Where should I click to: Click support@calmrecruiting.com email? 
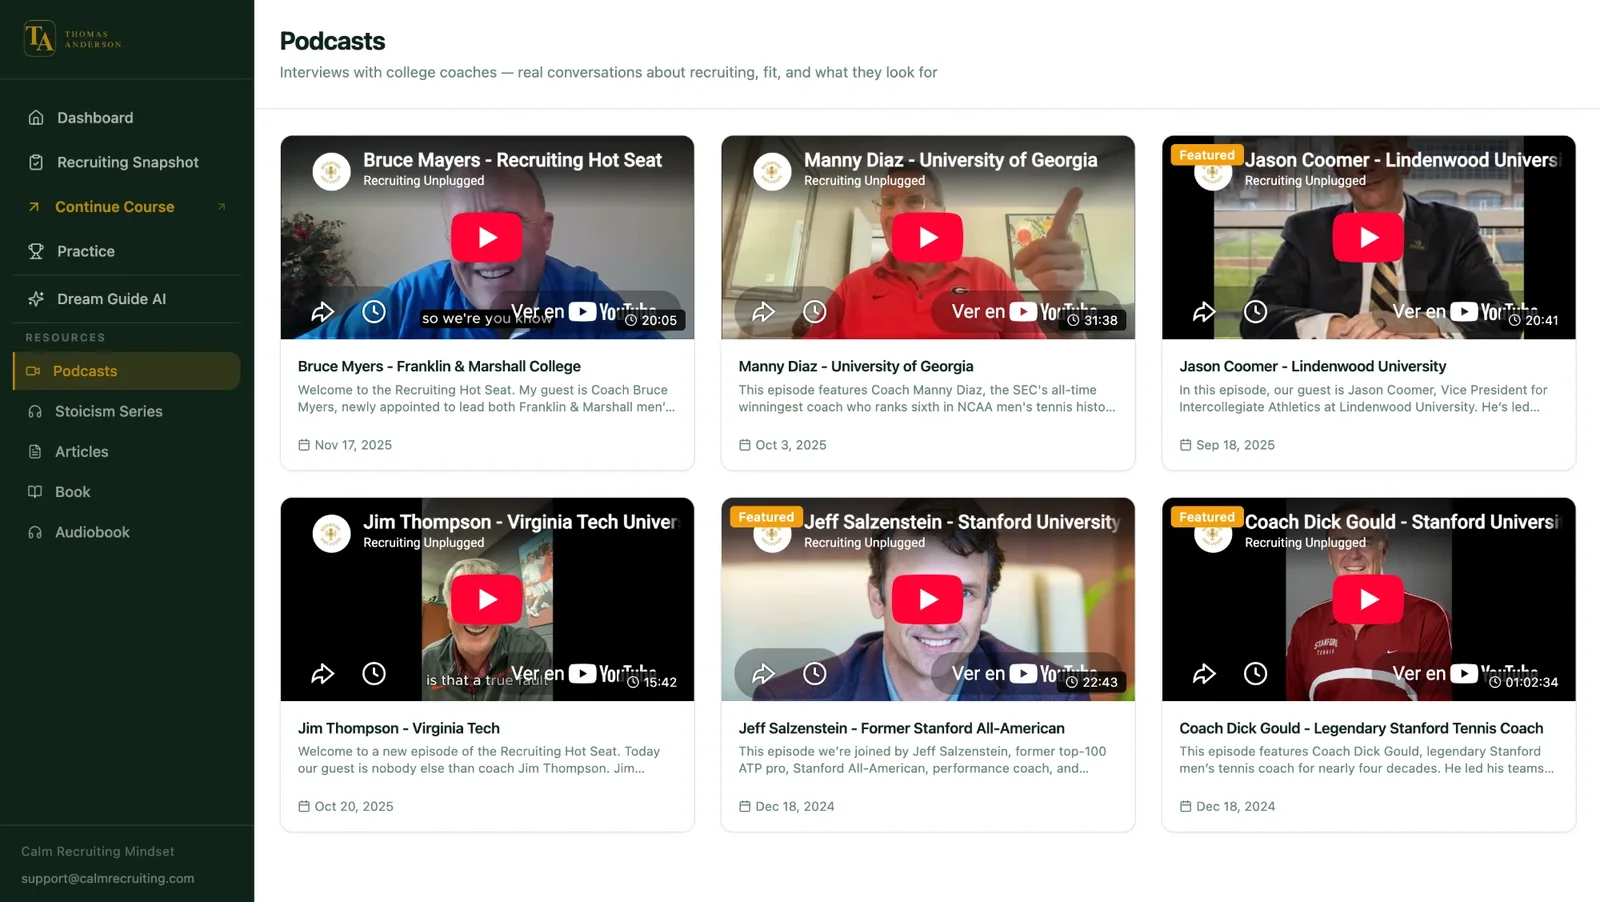[108, 878]
